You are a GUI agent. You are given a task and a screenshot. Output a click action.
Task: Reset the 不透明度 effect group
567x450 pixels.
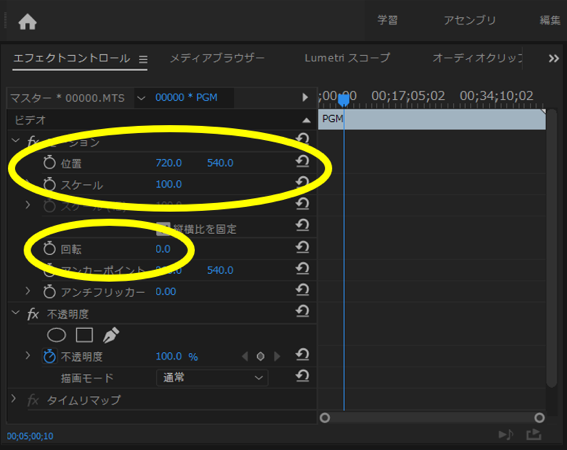(x=303, y=311)
